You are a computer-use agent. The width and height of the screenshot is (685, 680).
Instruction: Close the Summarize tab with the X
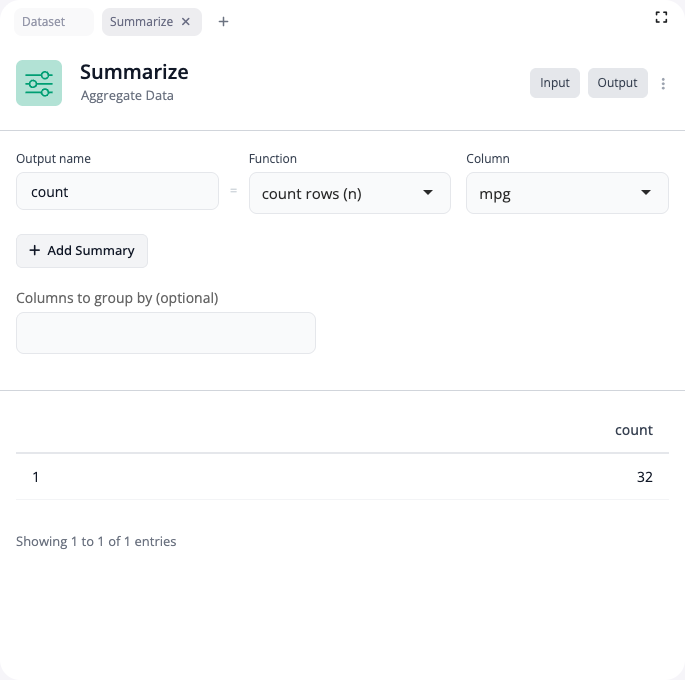coord(186,21)
